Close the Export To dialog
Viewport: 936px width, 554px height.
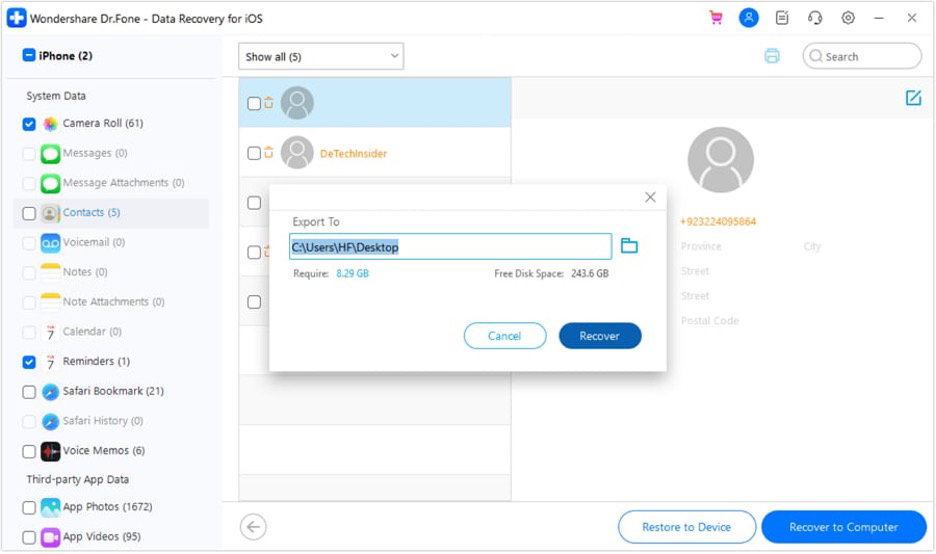[650, 197]
